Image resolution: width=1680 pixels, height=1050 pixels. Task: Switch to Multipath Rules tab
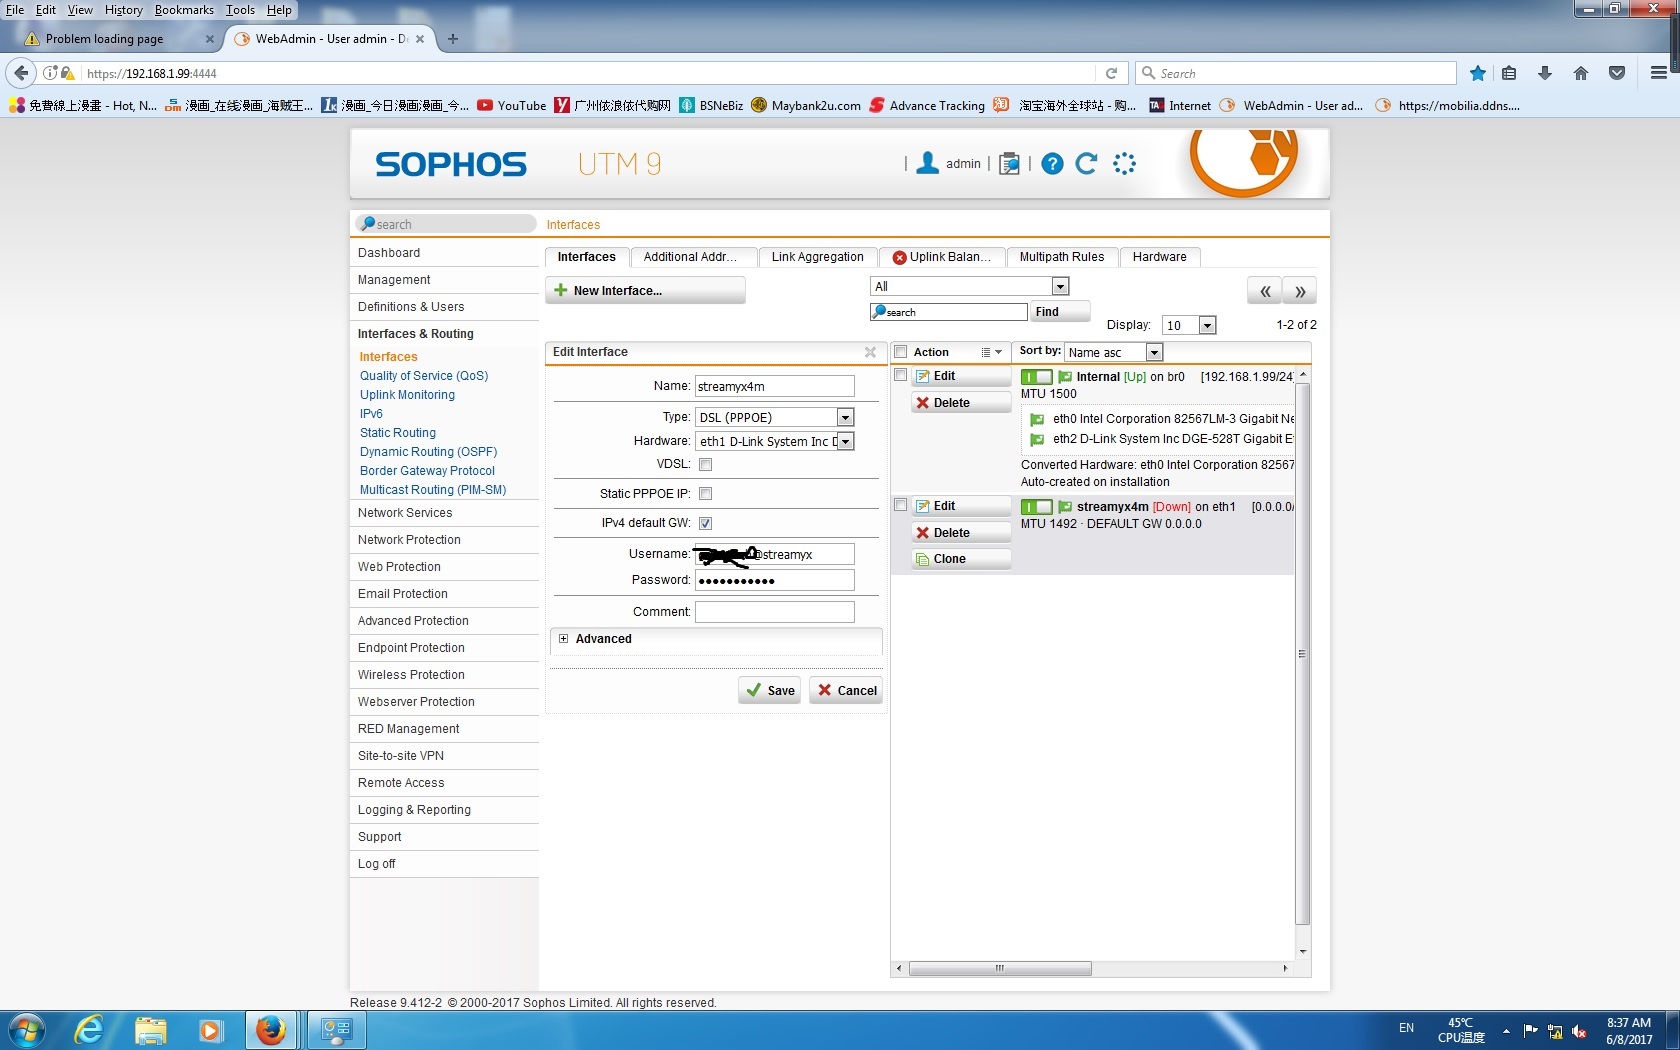click(x=1062, y=257)
